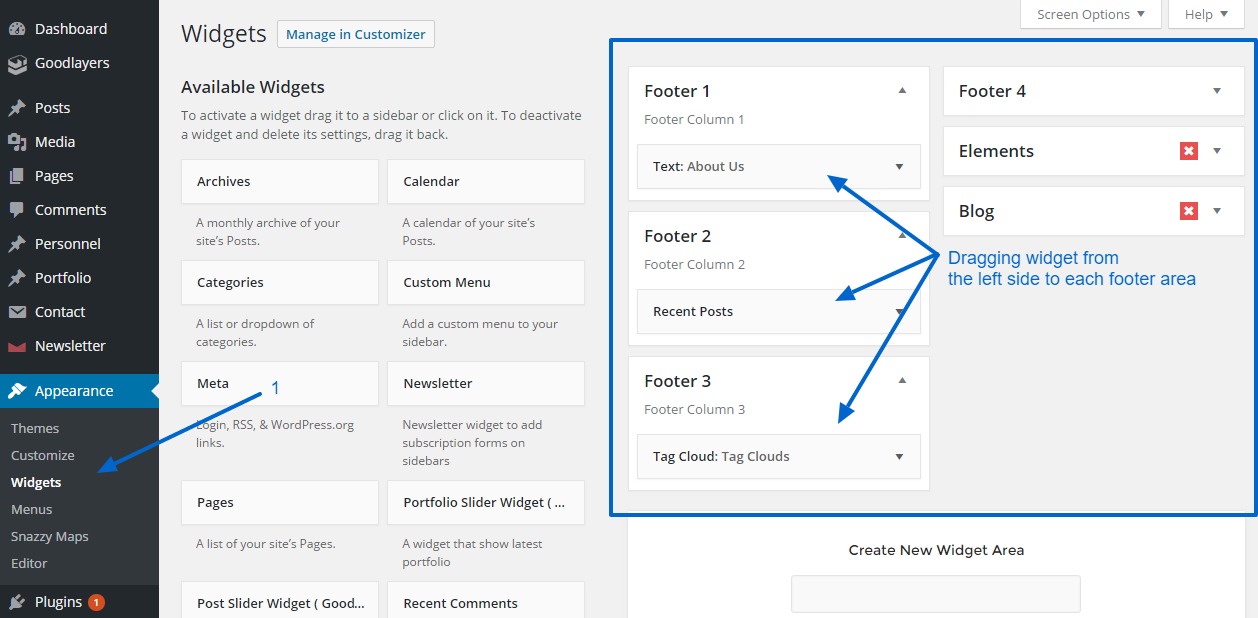Click the Dashboard gauge icon
This screenshot has height=618, width=1258.
click(x=17, y=29)
